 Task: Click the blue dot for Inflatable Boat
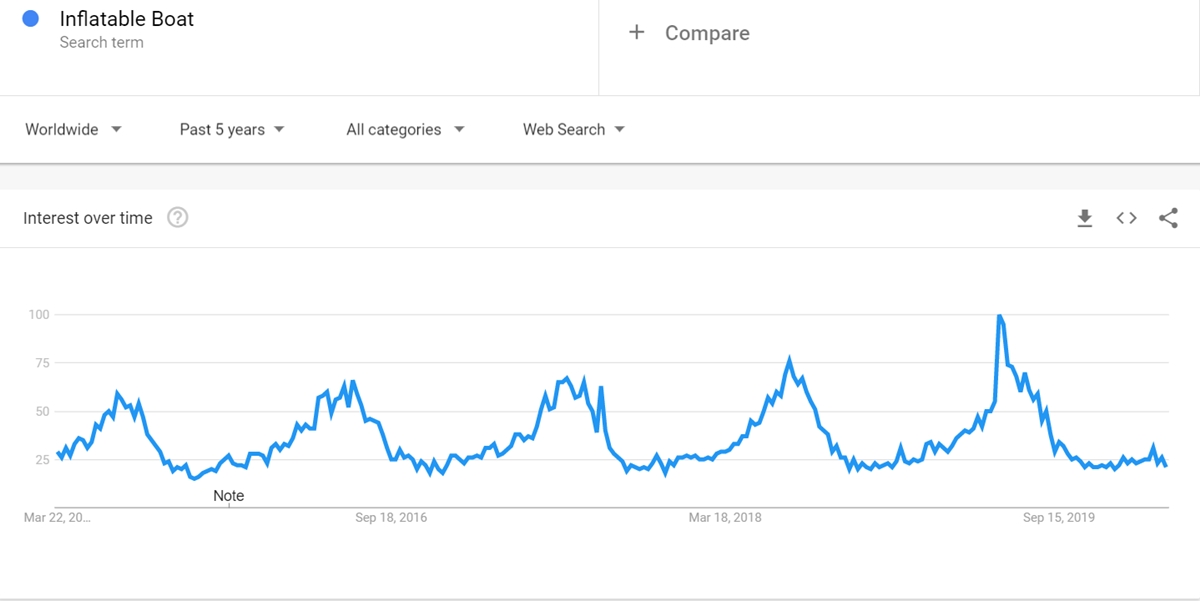[x=30, y=18]
